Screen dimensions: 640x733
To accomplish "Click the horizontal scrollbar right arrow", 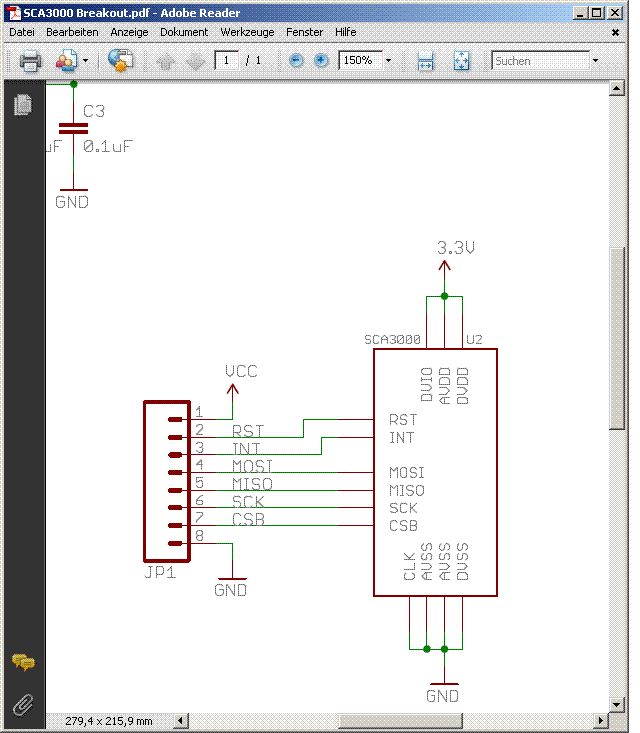I will (x=601, y=720).
